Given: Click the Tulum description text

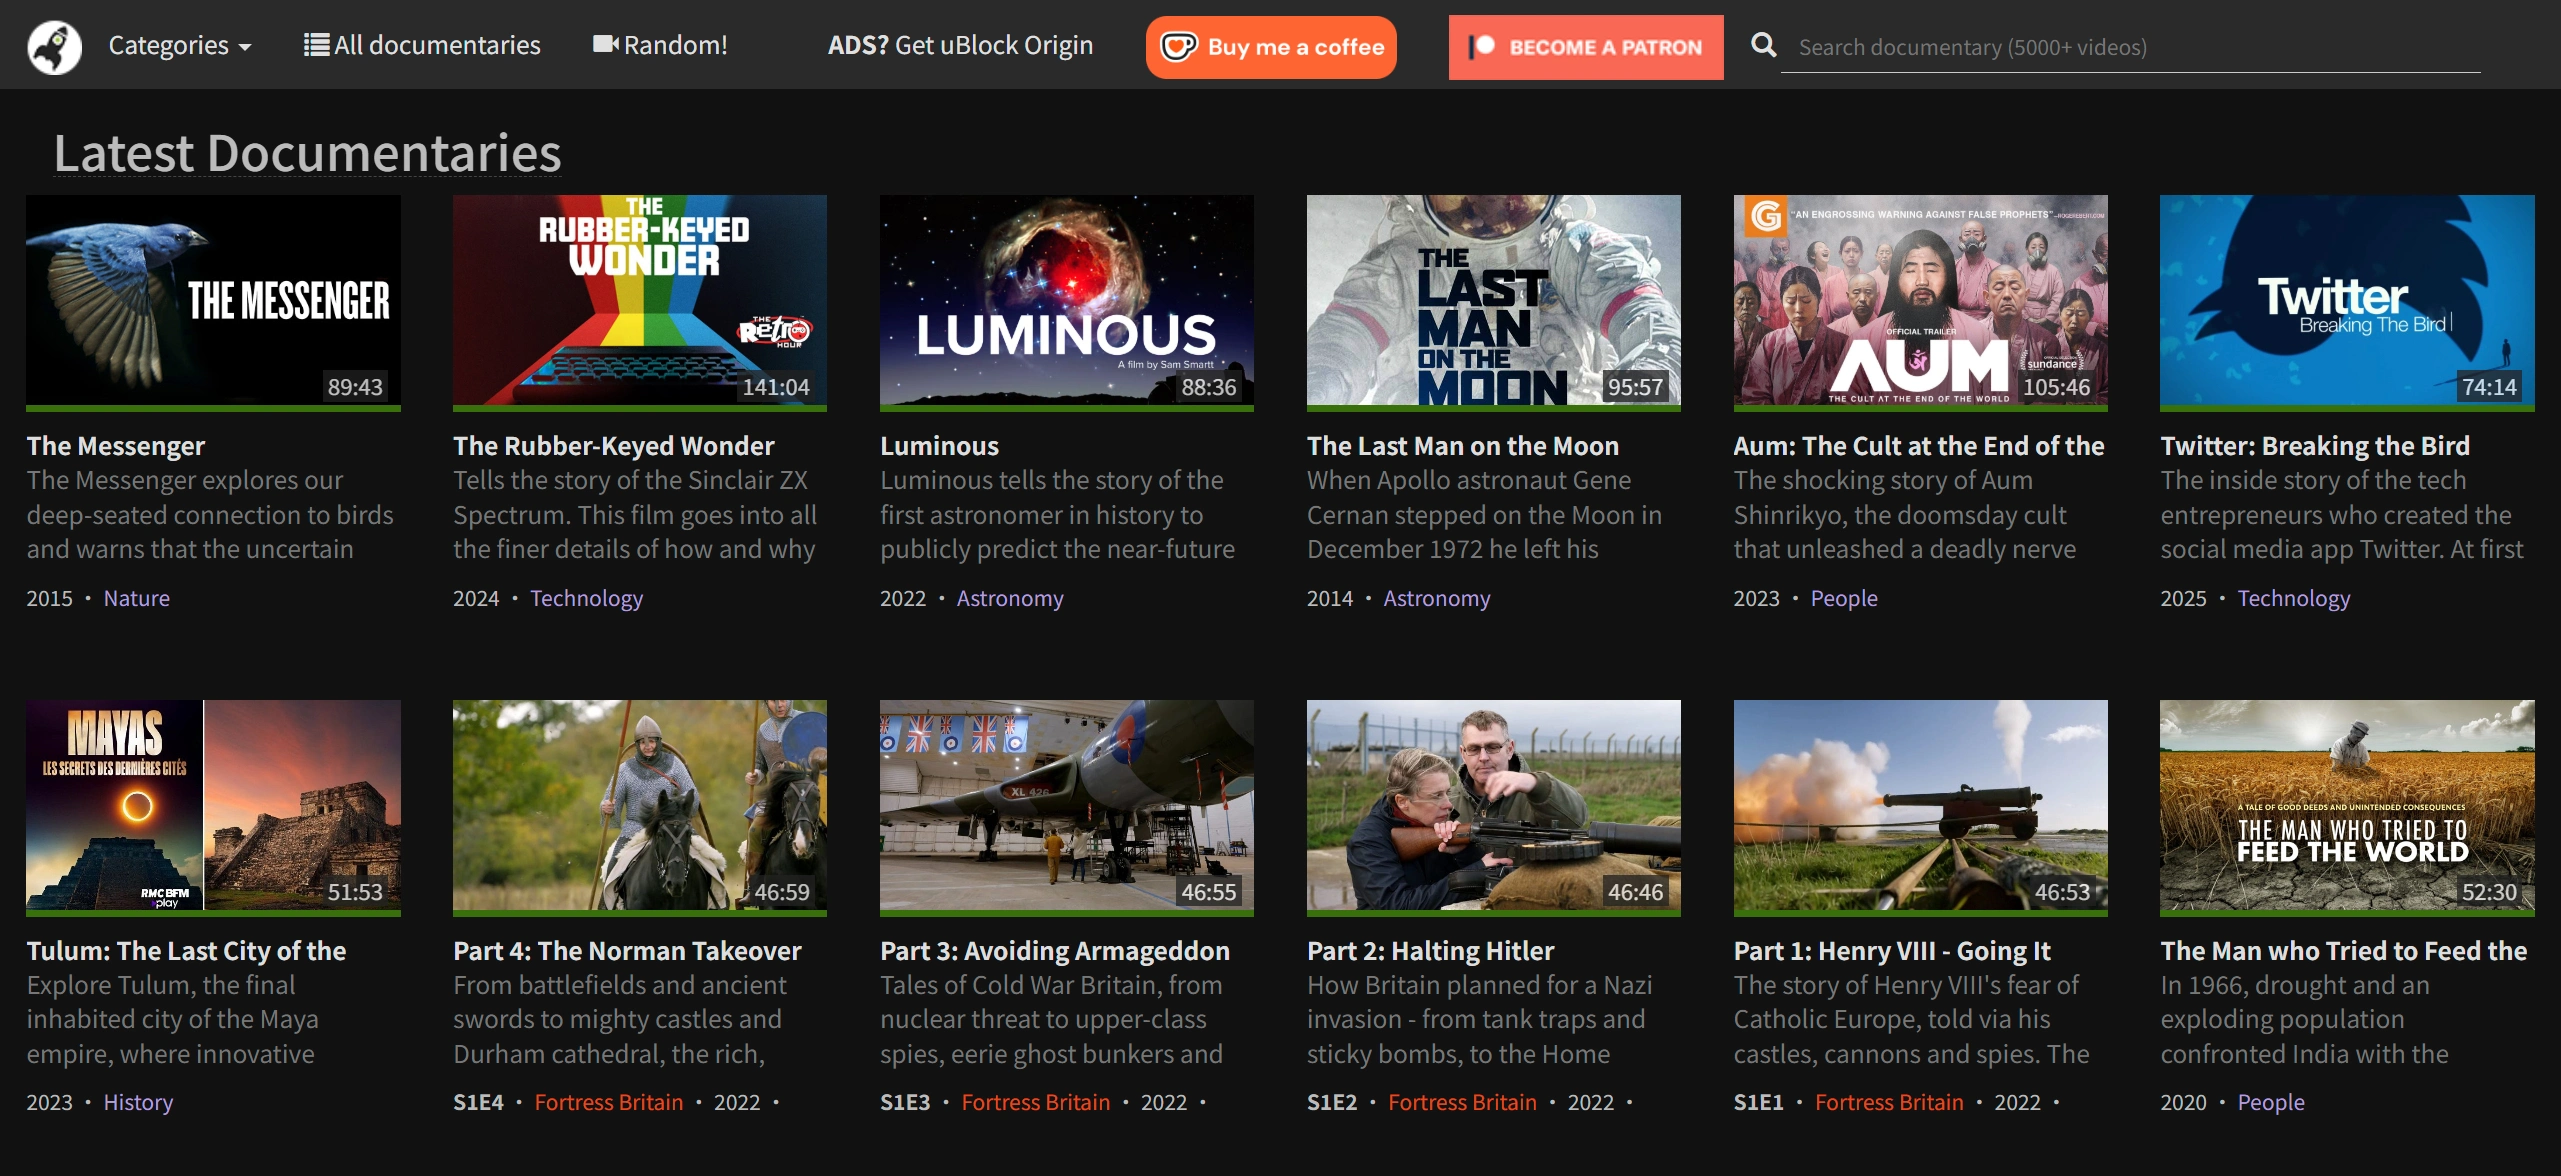Looking at the screenshot, I should pyautogui.click(x=172, y=1020).
